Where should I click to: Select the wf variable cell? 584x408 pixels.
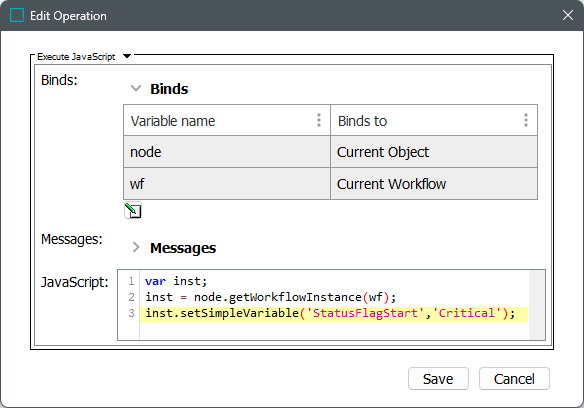(227, 184)
